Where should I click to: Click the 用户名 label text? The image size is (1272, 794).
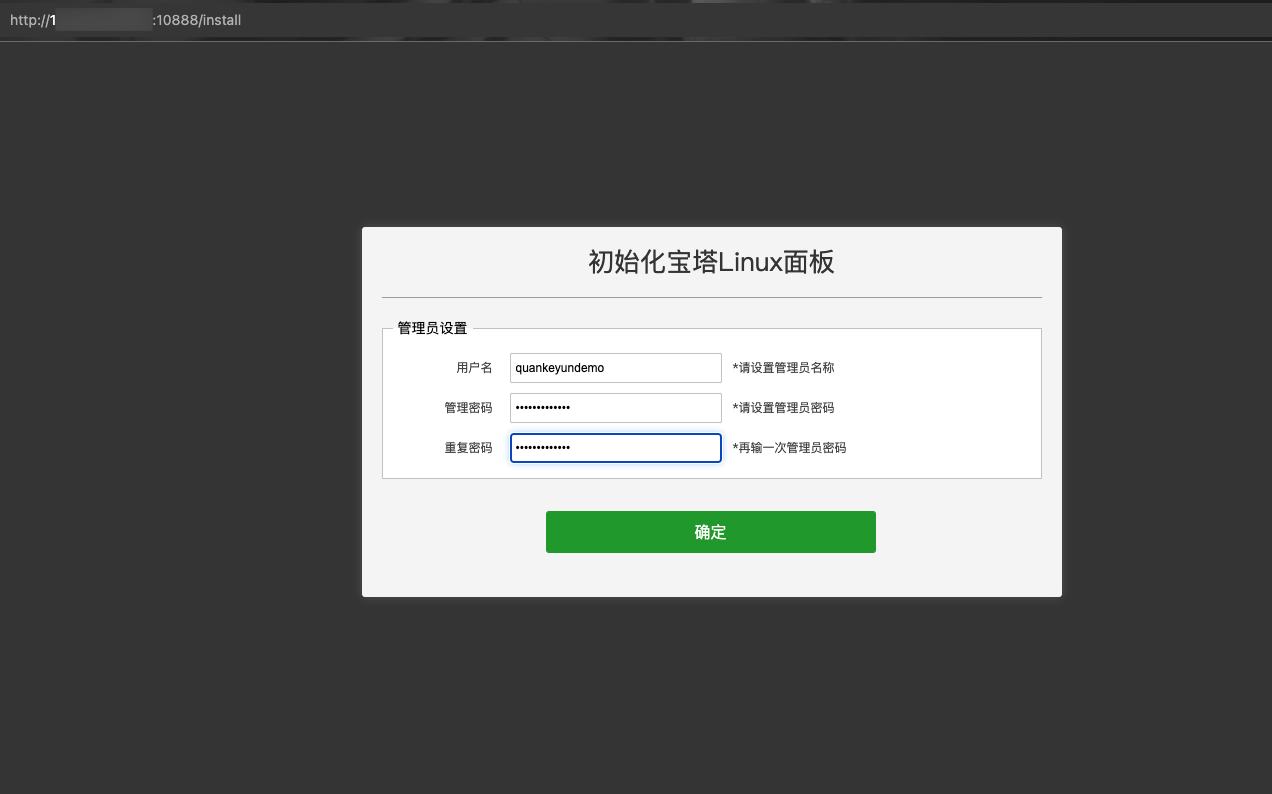(x=474, y=368)
